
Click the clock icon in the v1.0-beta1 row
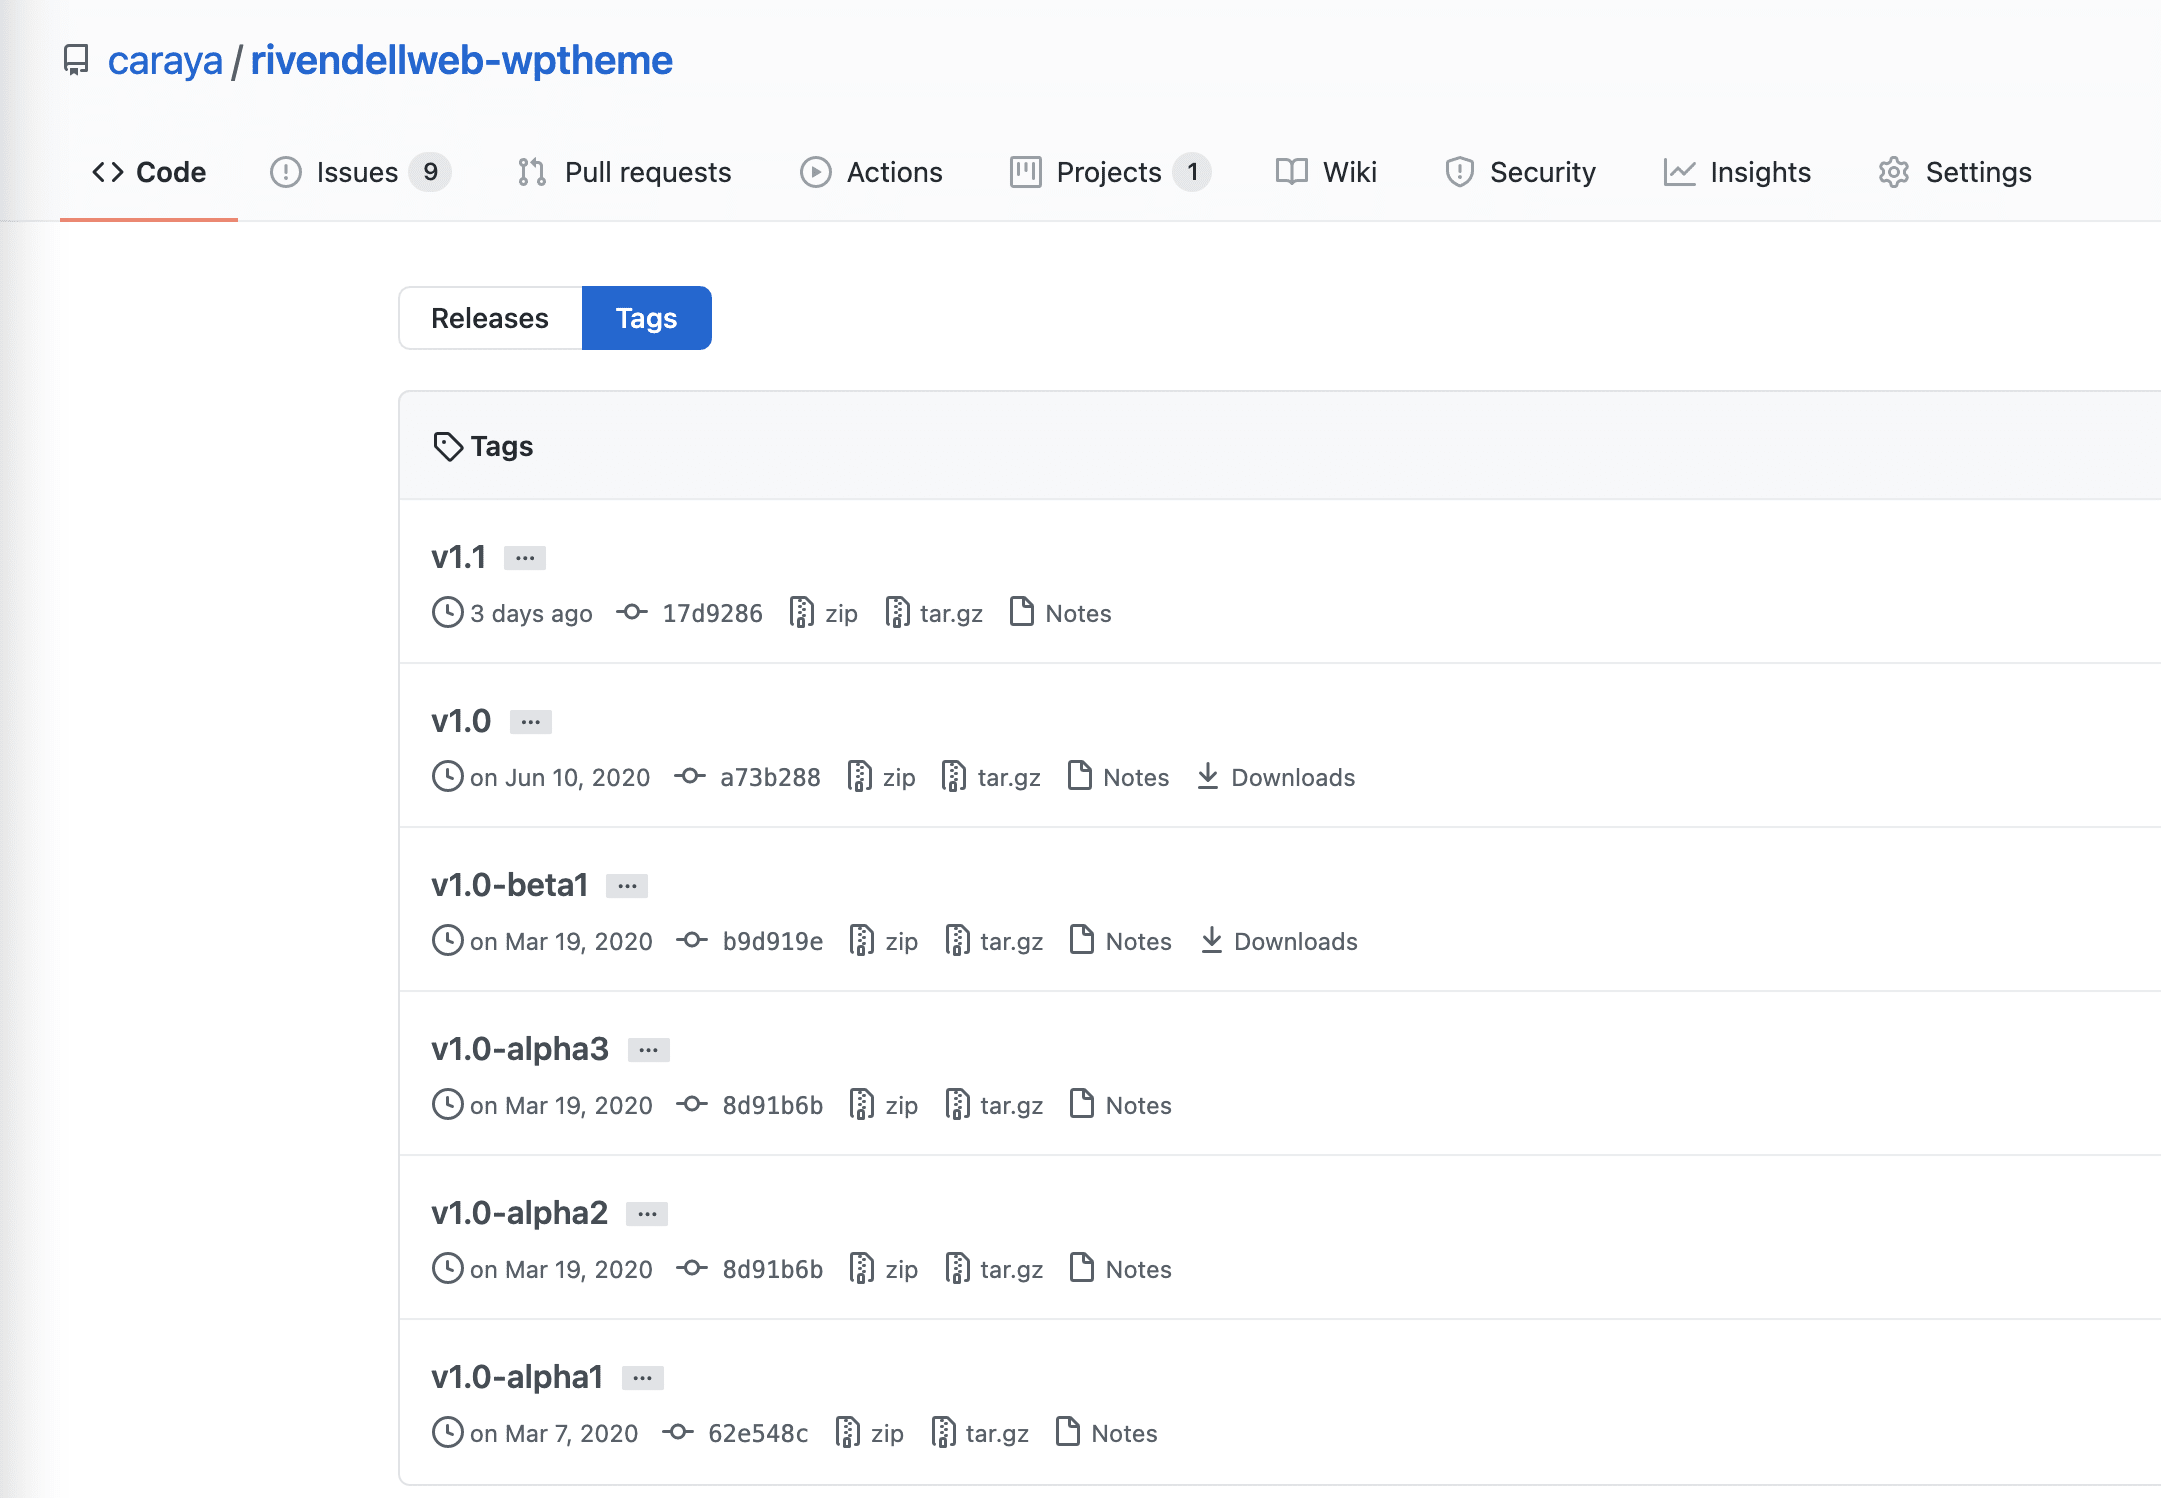coord(447,940)
